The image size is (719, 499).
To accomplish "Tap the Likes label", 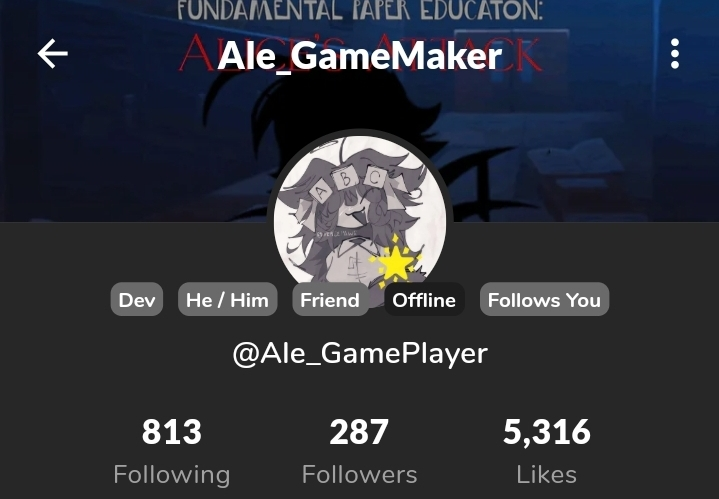I will 547,475.
